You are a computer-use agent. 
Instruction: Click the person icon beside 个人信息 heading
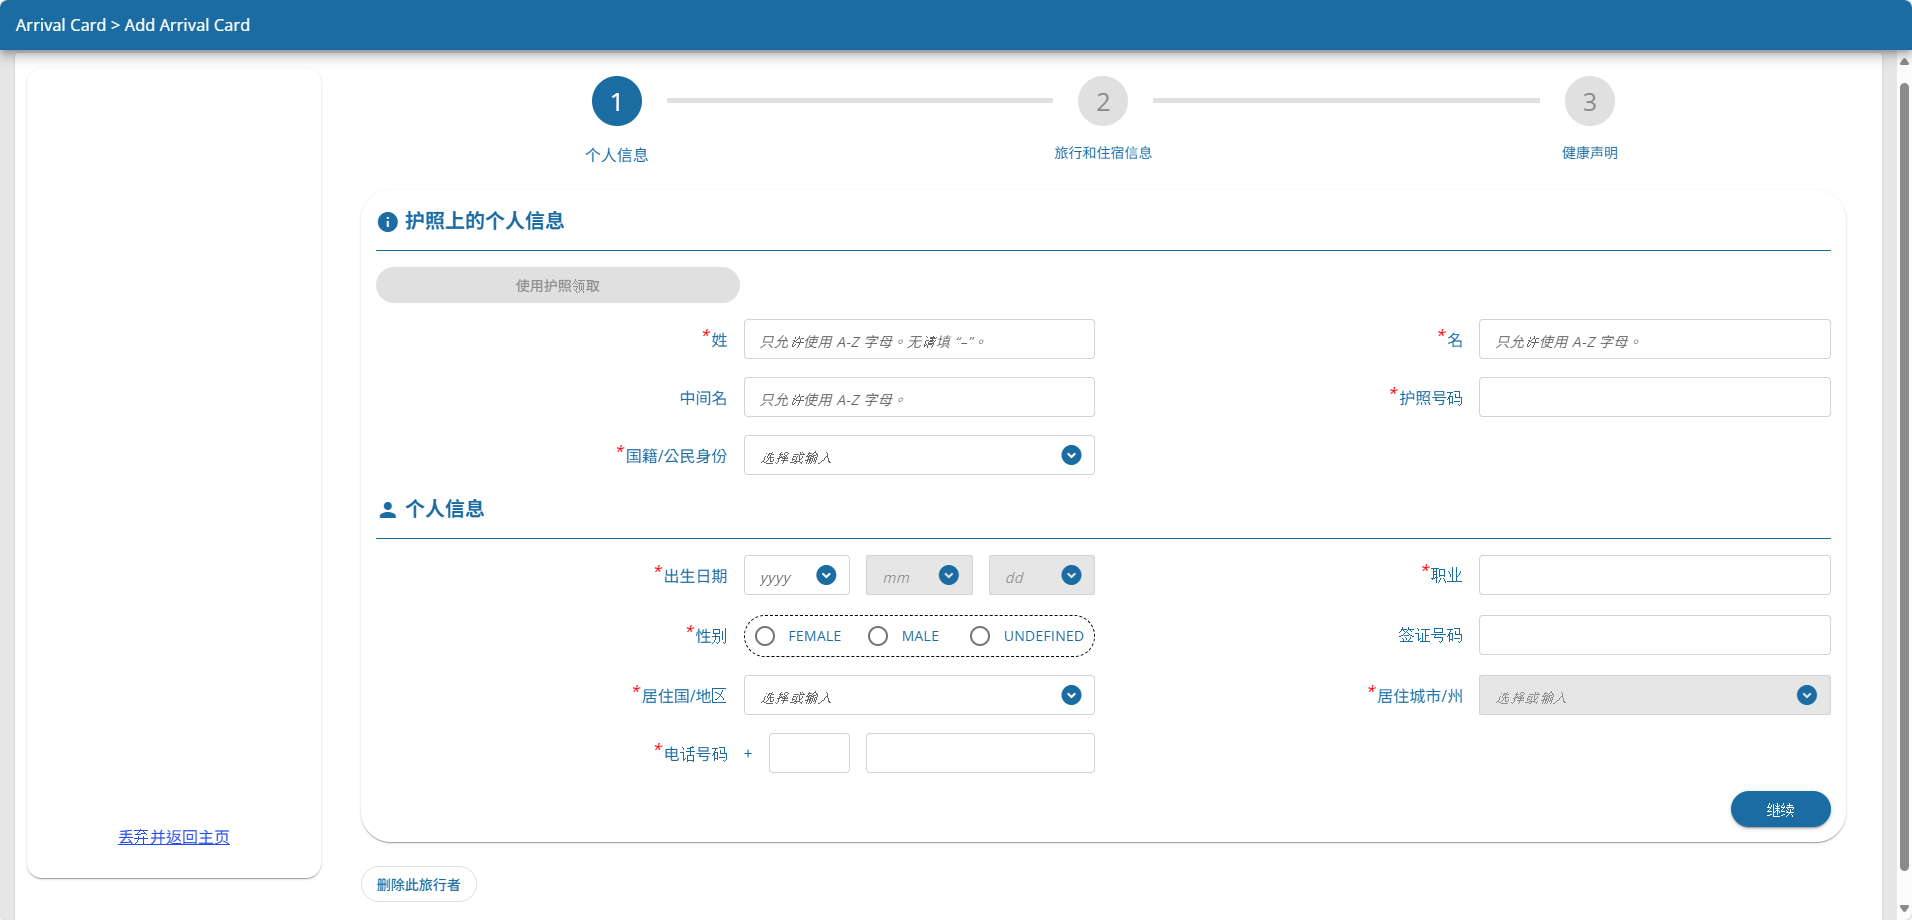click(387, 510)
